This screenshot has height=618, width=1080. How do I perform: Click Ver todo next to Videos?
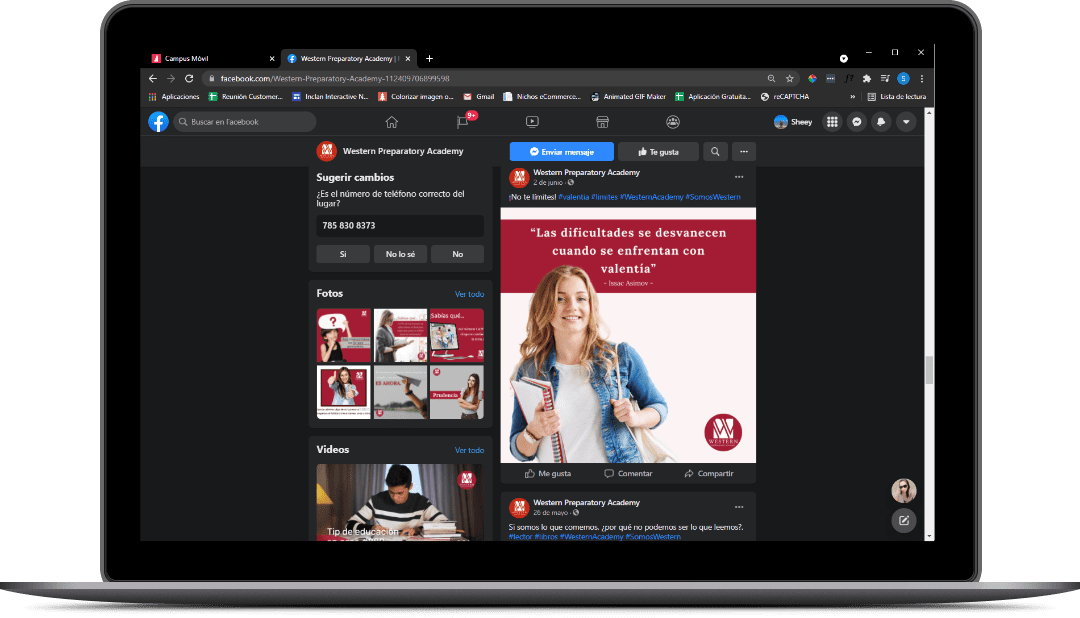pos(469,451)
